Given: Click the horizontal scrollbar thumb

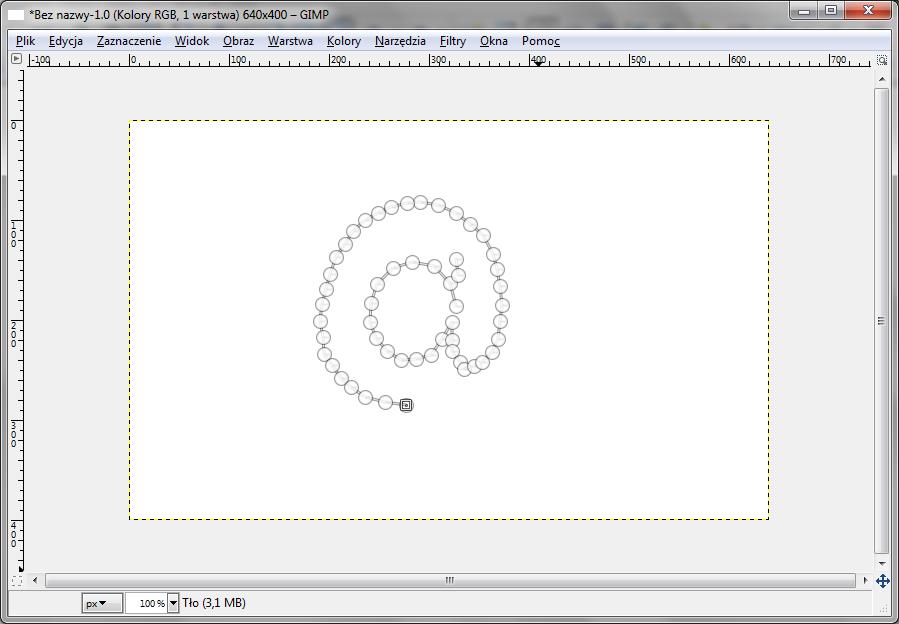Looking at the screenshot, I should click(450, 580).
